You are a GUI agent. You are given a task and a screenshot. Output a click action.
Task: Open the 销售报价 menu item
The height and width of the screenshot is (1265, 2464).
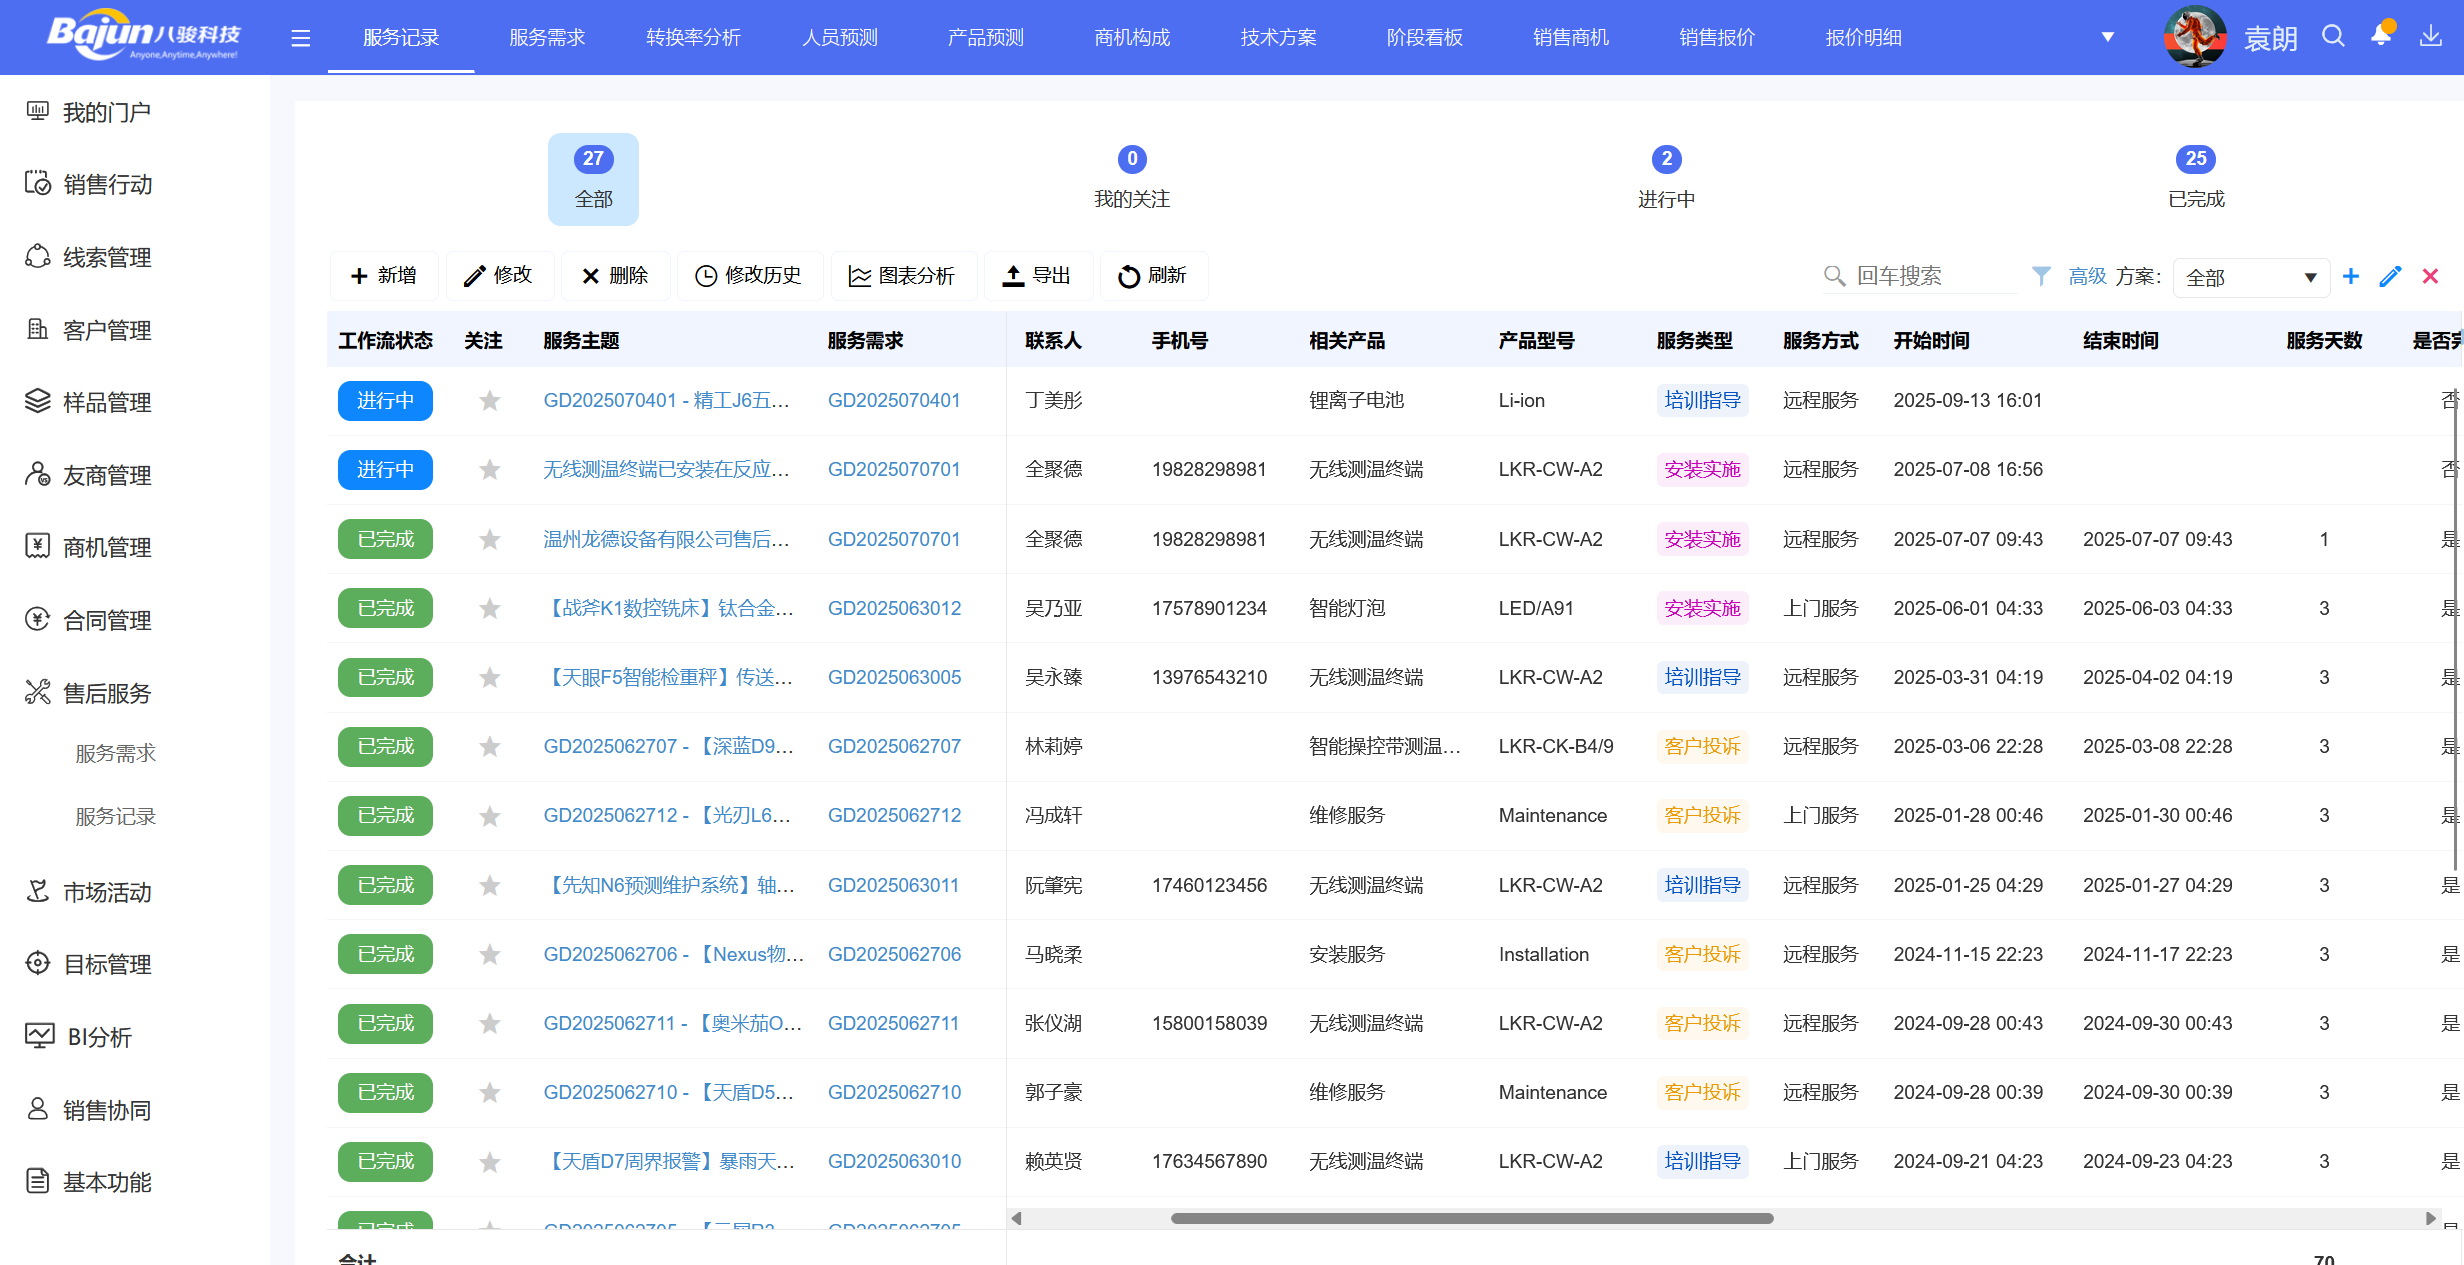click(1716, 37)
